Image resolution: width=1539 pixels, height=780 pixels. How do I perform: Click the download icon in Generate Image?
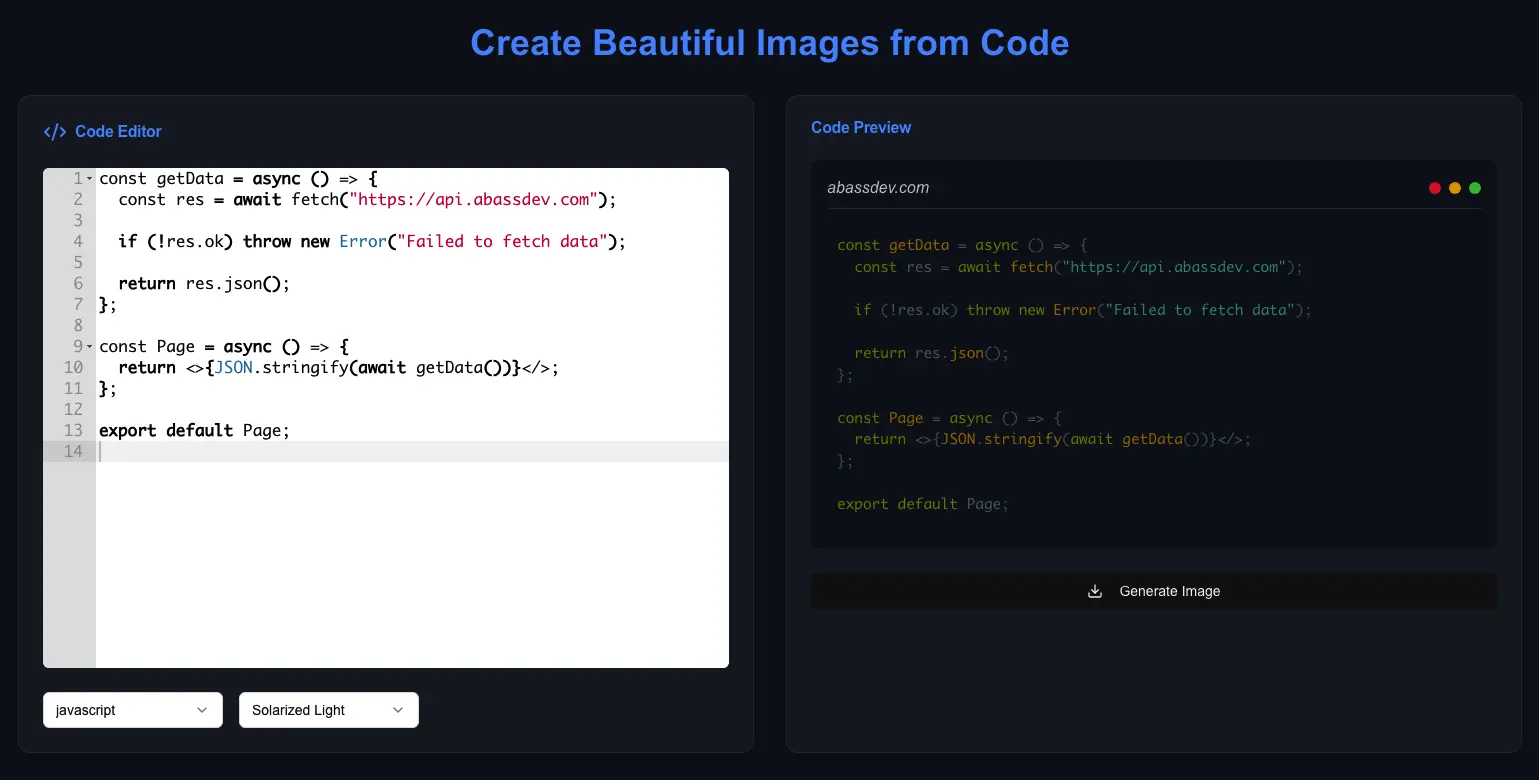[x=1095, y=591]
